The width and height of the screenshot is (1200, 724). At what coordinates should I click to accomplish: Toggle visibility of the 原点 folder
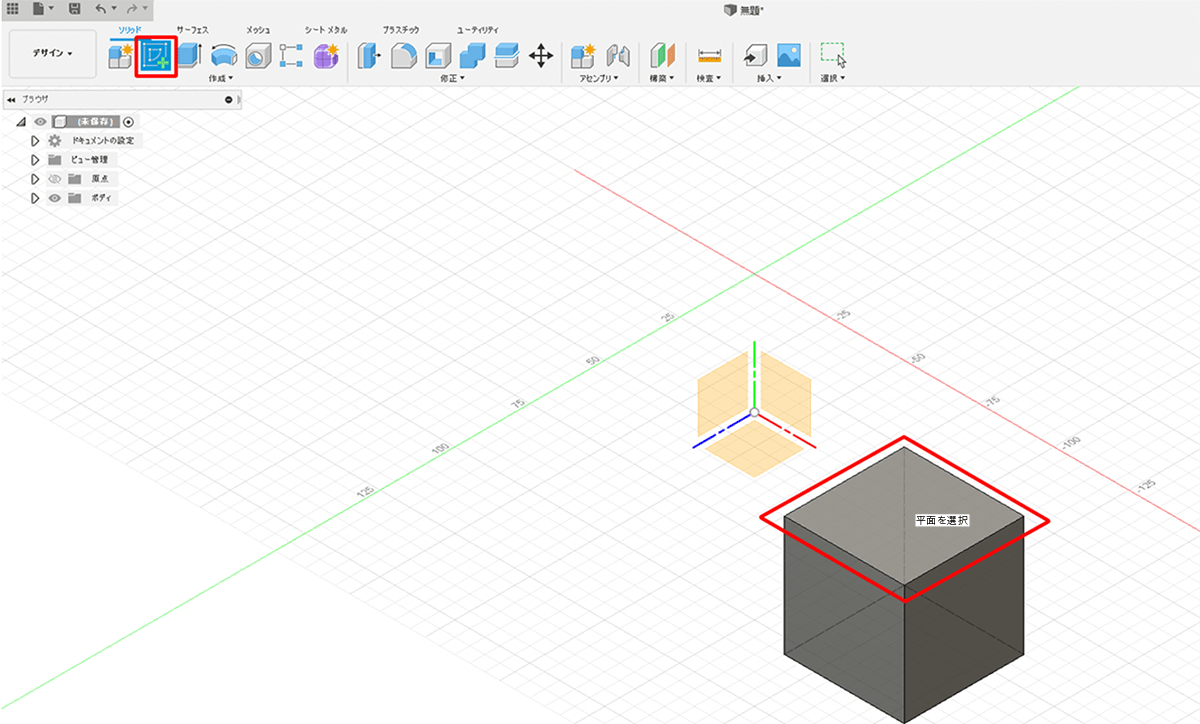click(x=55, y=179)
